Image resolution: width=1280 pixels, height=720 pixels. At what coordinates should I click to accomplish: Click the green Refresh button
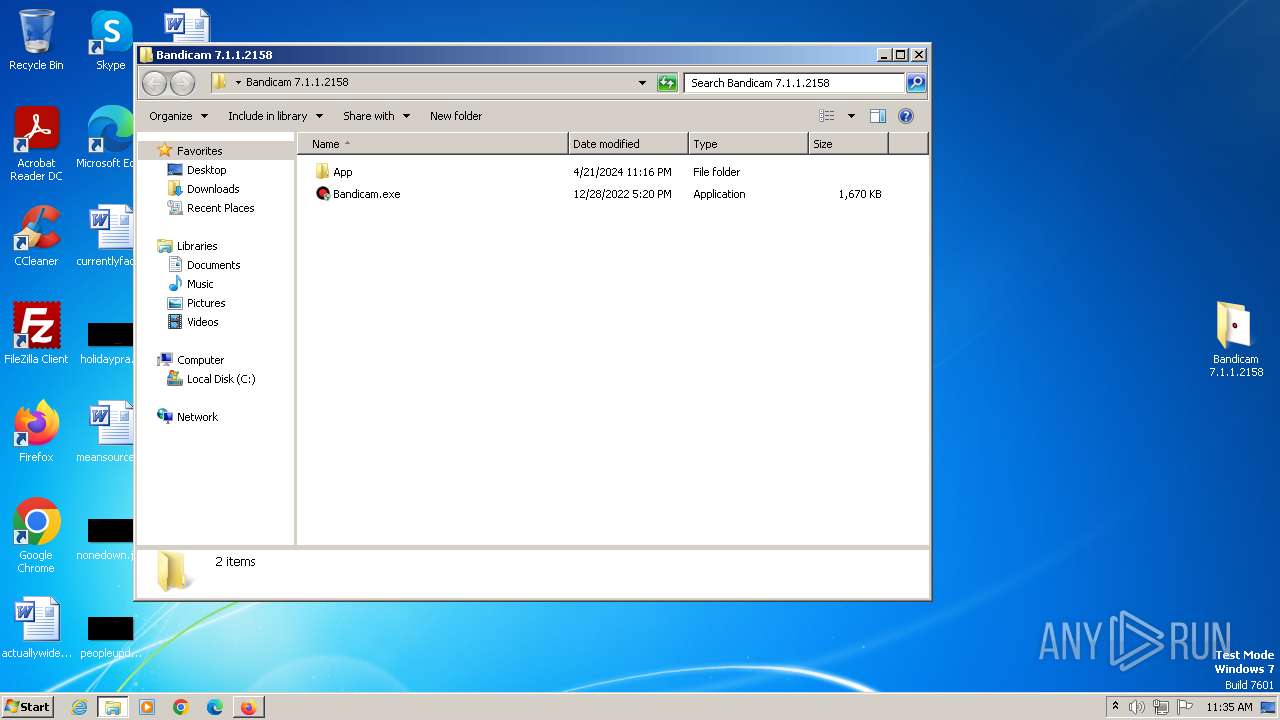[x=667, y=83]
